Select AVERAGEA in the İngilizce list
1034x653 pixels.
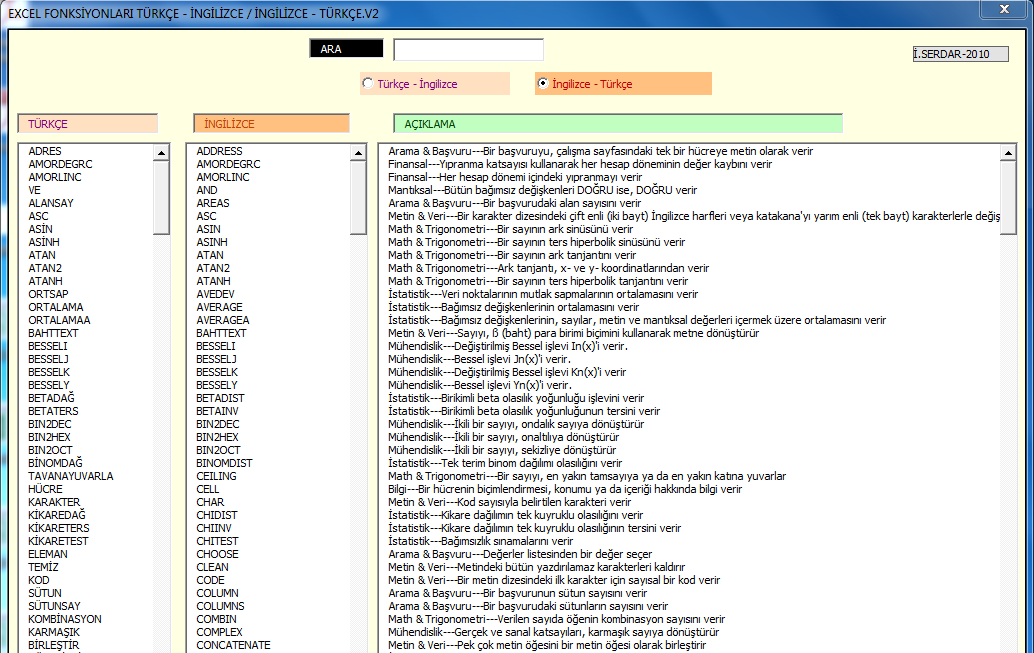tap(223, 320)
